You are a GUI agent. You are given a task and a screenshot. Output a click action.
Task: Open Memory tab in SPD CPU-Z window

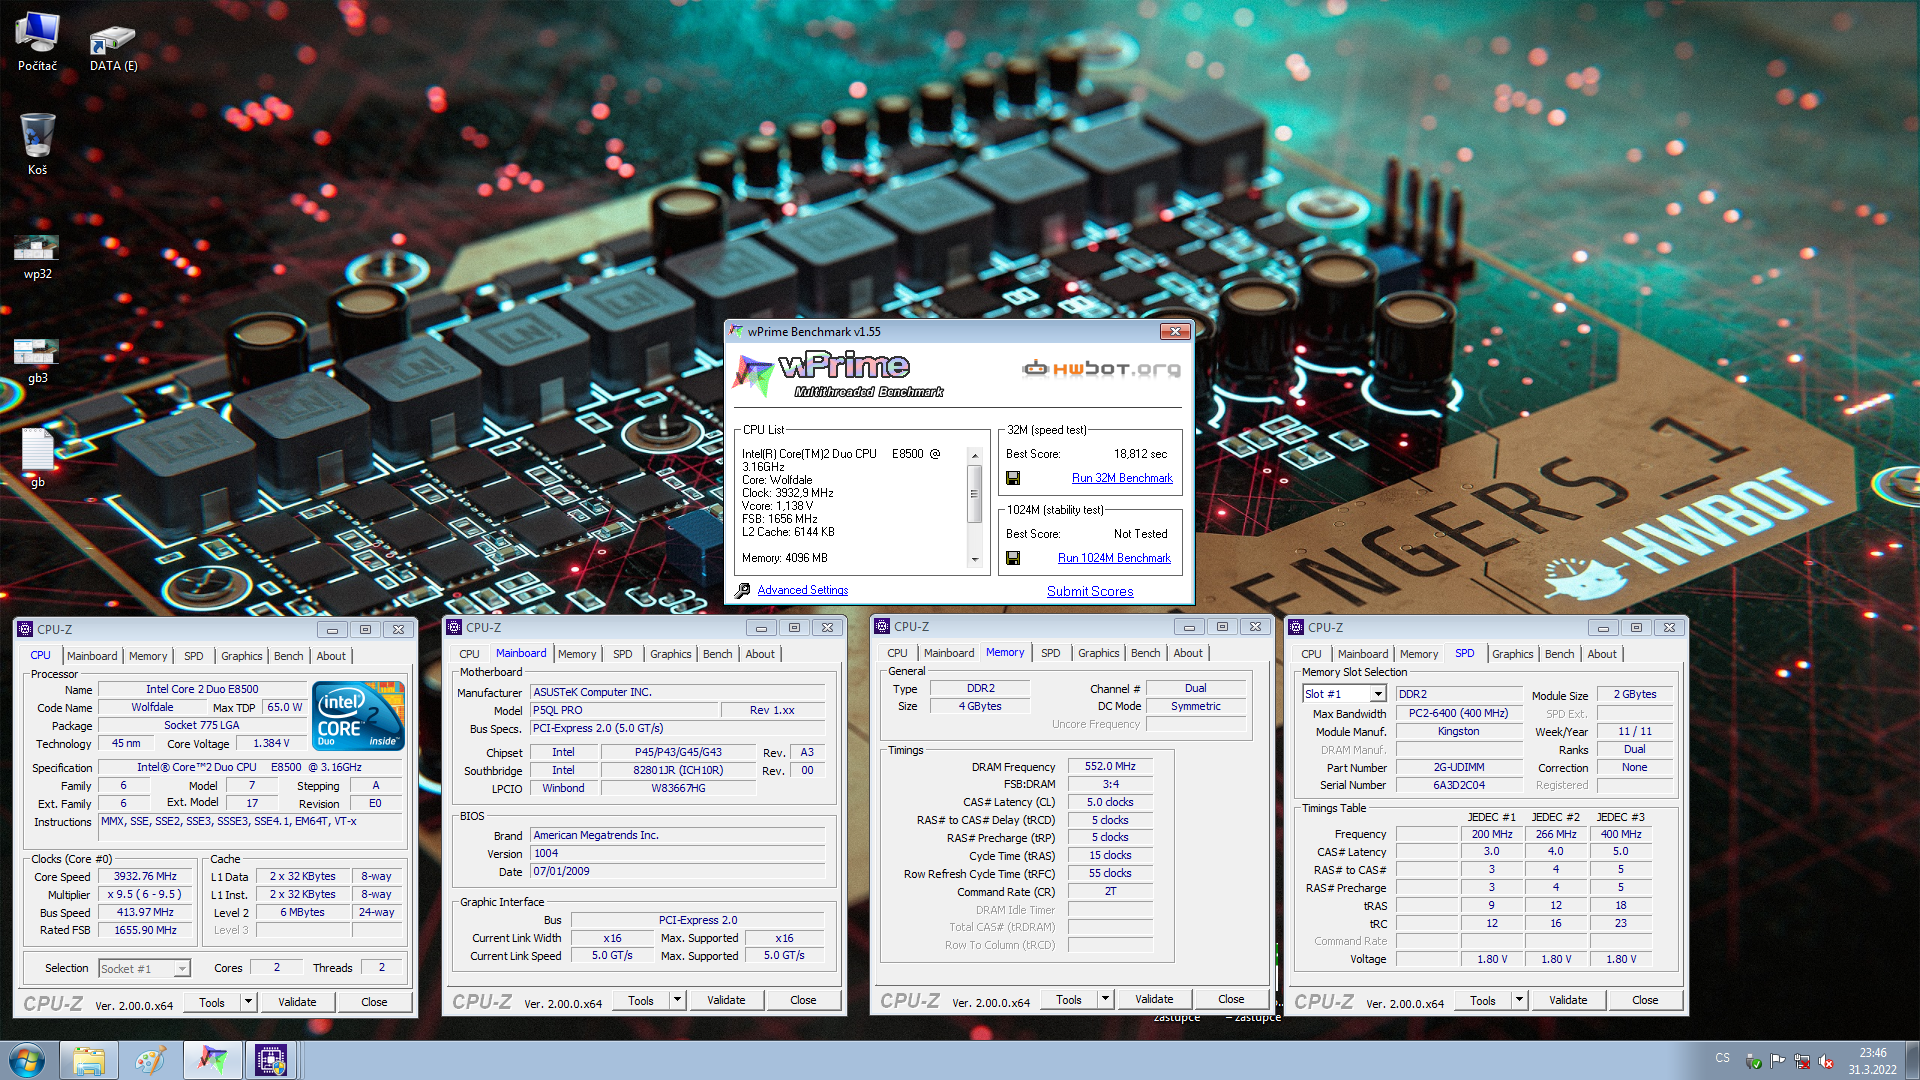point(1418,654)
